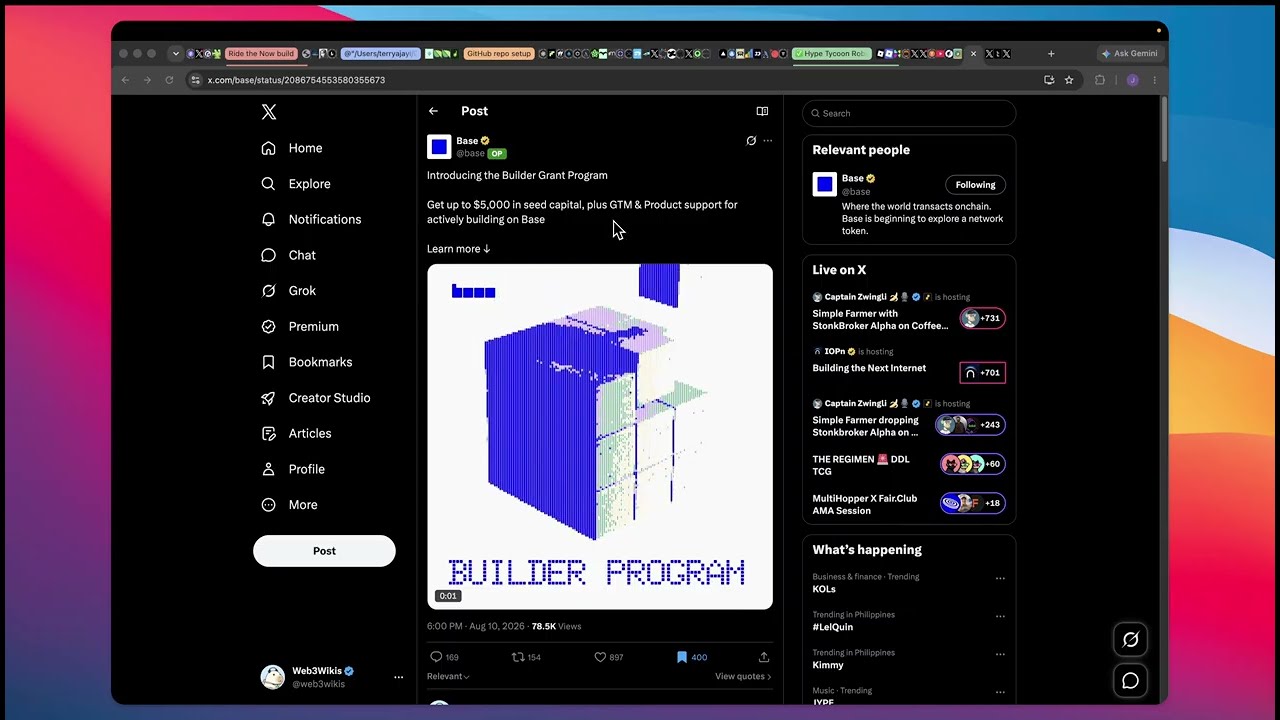Open the View quotes link
Screen dimensions: 1280x720
tap(743, 677)
